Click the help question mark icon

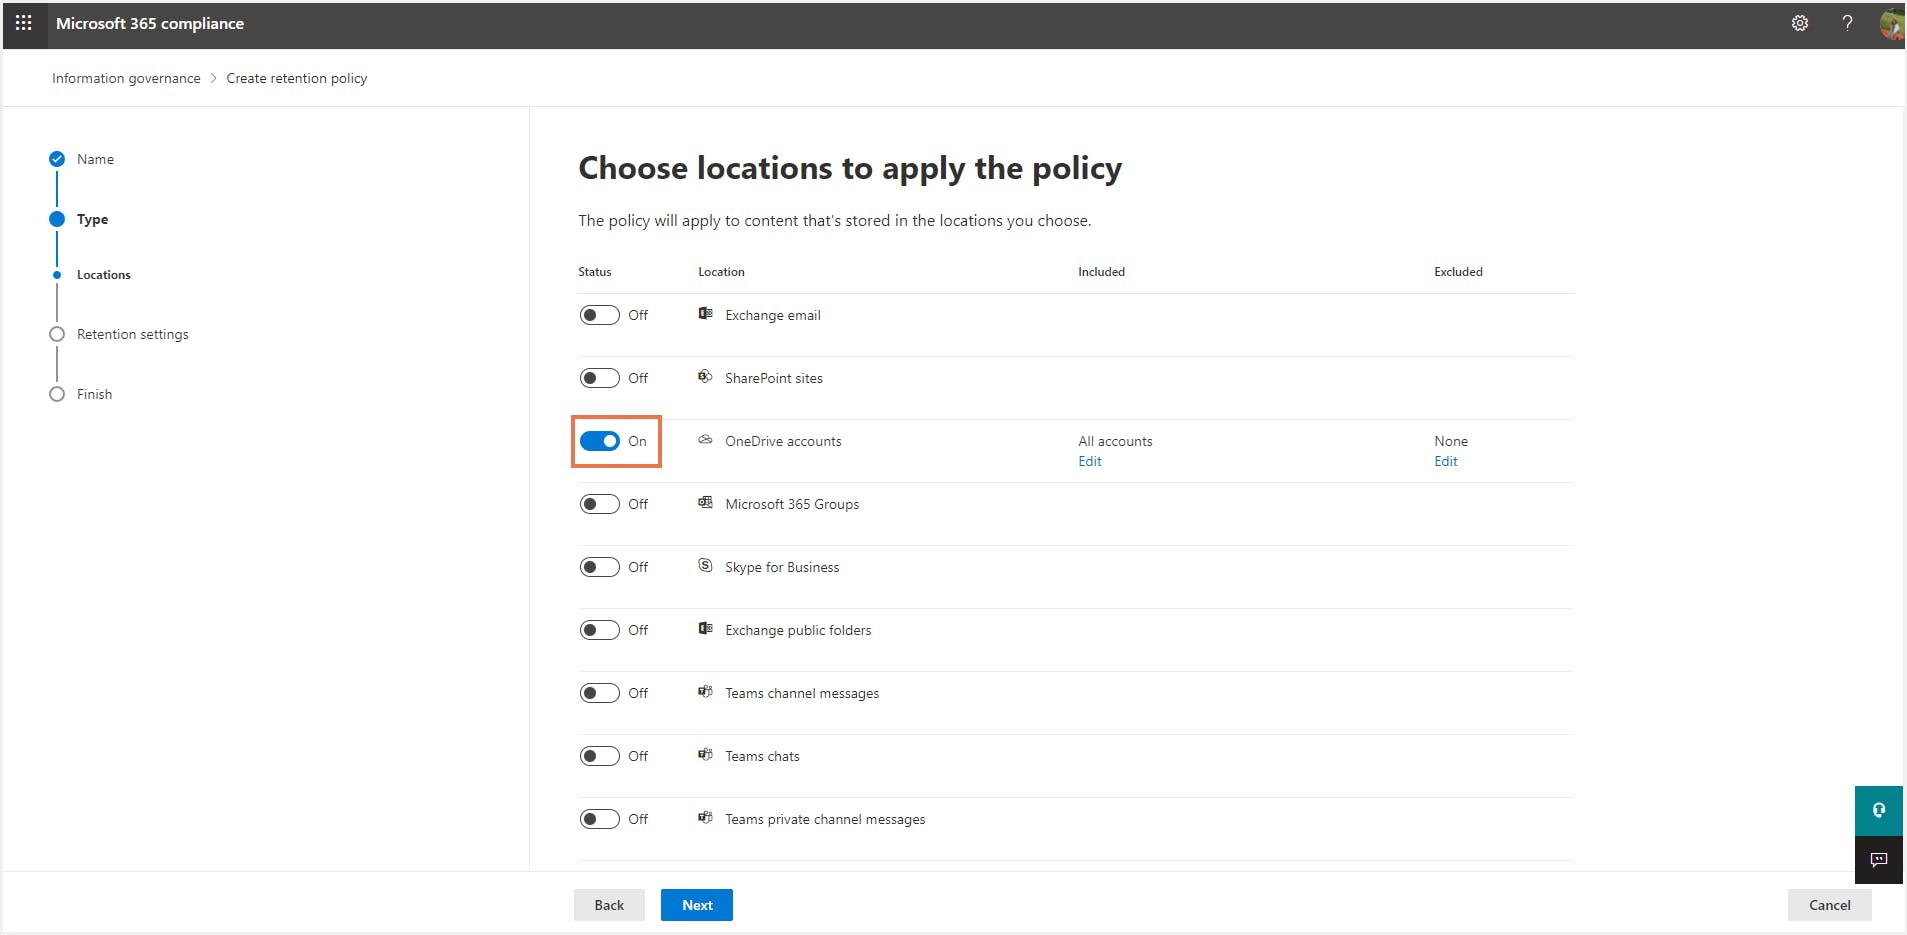[x=1847, y=23]
